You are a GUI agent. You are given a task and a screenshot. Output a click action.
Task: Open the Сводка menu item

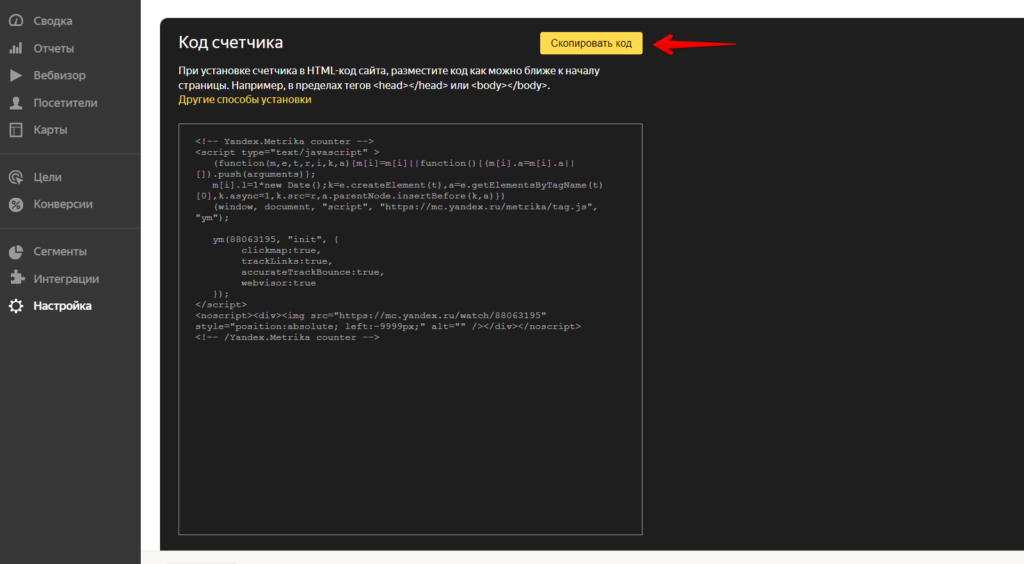point(53,21)
